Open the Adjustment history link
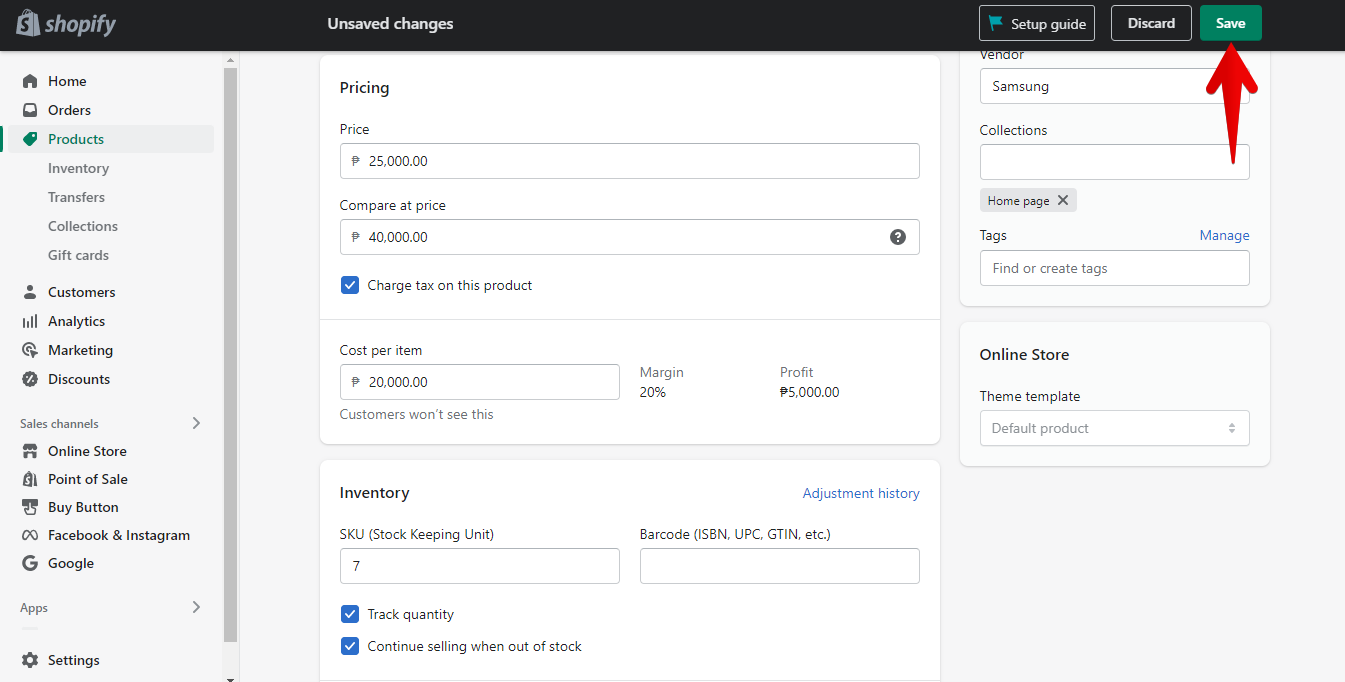The width and height of the screenshot is (1345, 682). pos(860,493)
